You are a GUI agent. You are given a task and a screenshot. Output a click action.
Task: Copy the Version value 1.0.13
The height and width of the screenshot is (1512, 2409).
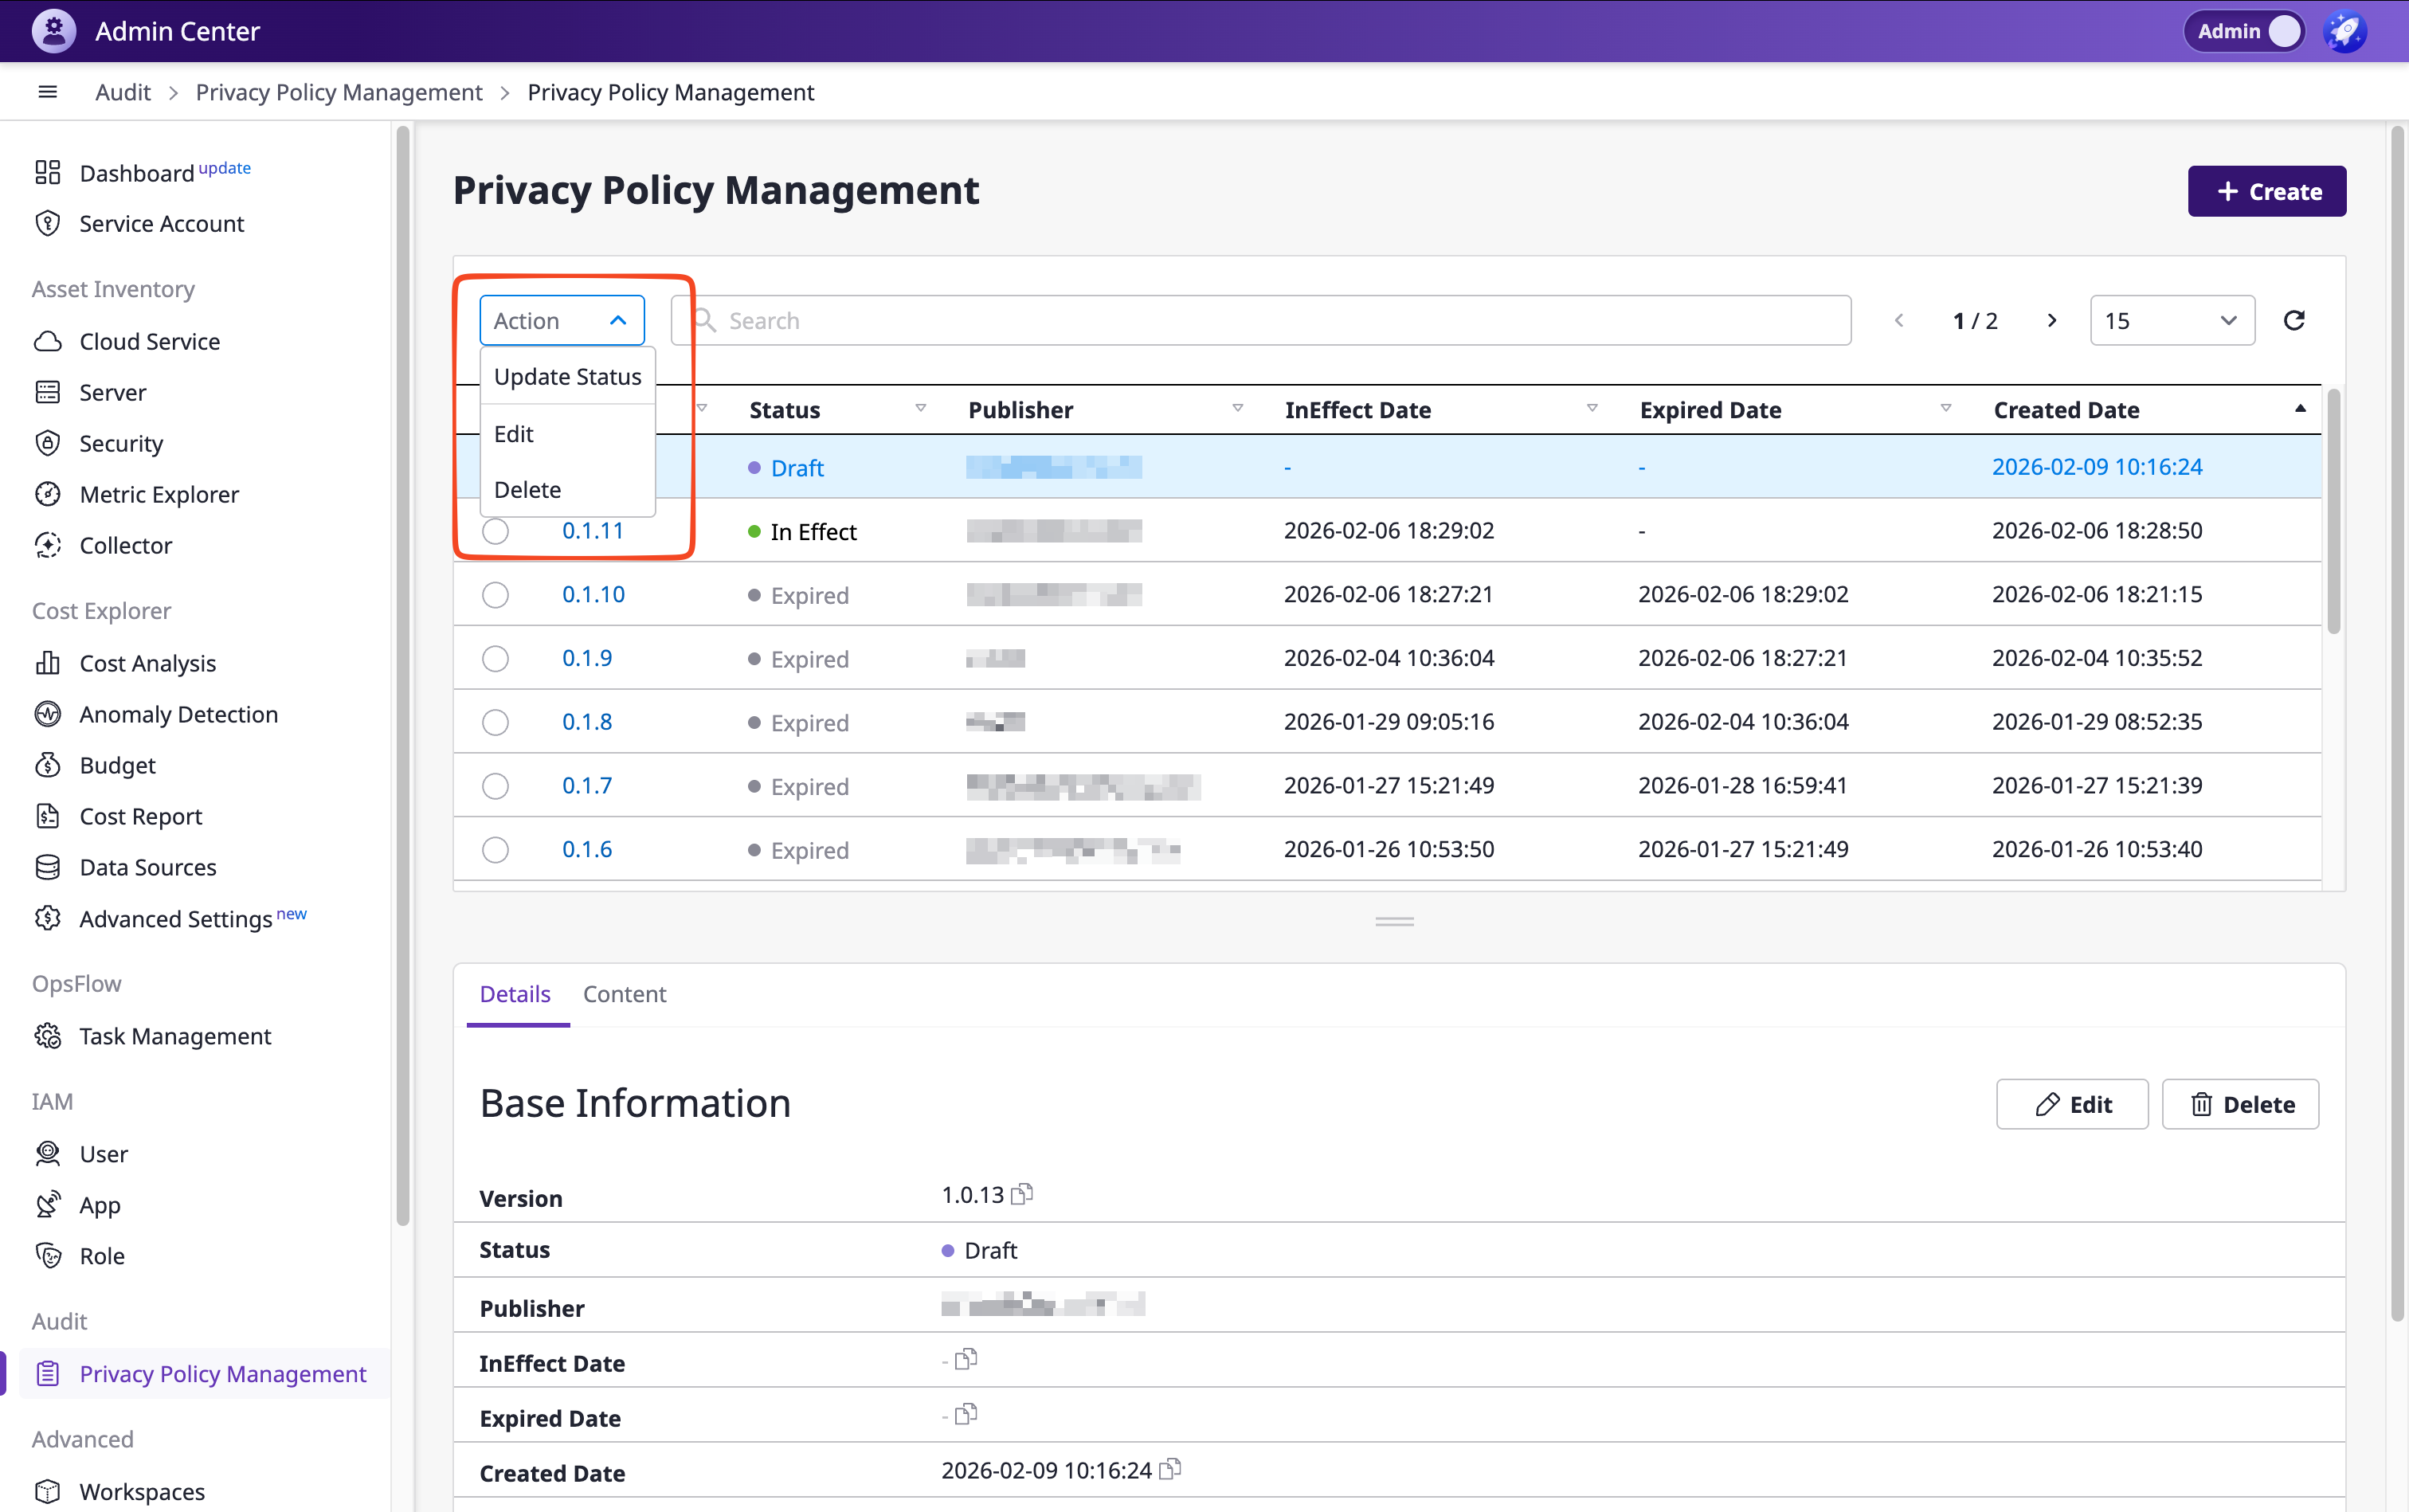click(x=1022, y=1194)
